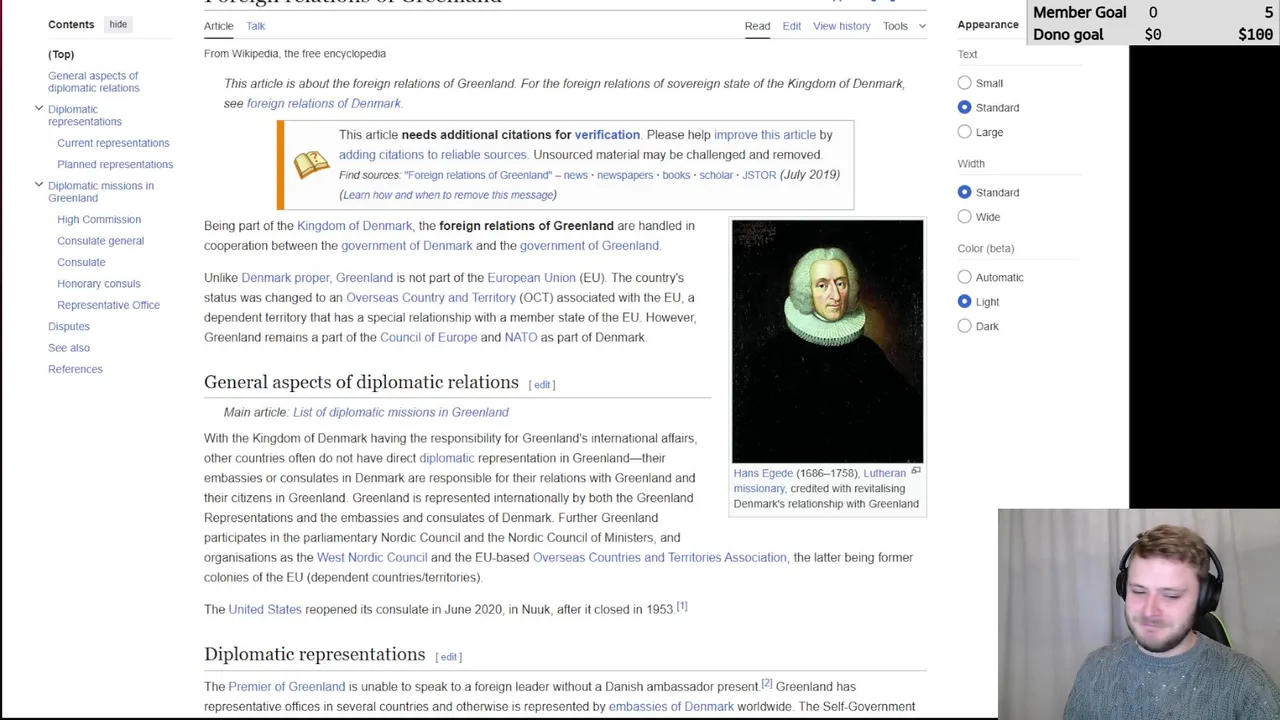Hide the Contents sidebar
Image resolution: width=1280 pixels, height=720 pixels.
(118, 24)
